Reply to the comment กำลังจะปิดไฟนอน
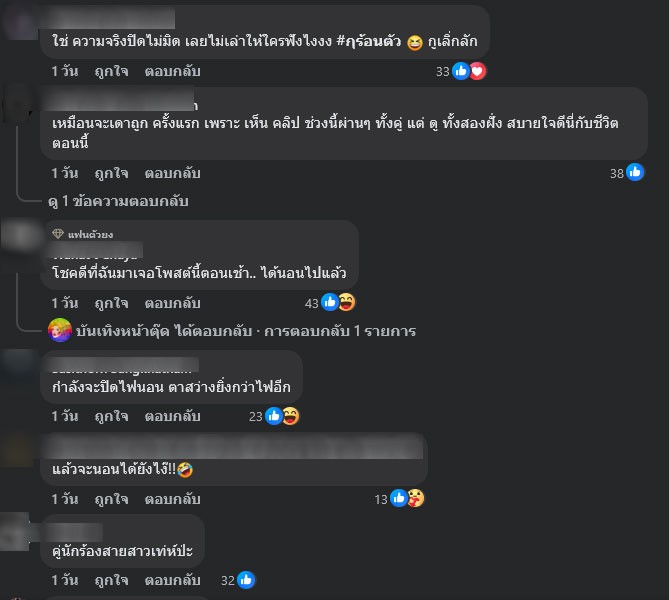The height and width of the screenshot is (600, 669). (x=172, y=416)
